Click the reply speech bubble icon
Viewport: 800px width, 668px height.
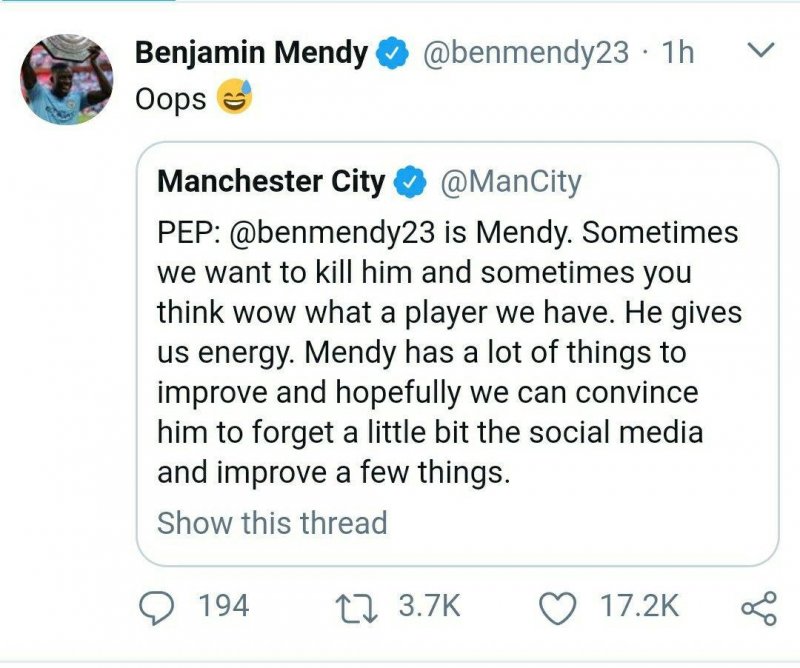pyautogui.click(x=153, y=606)
